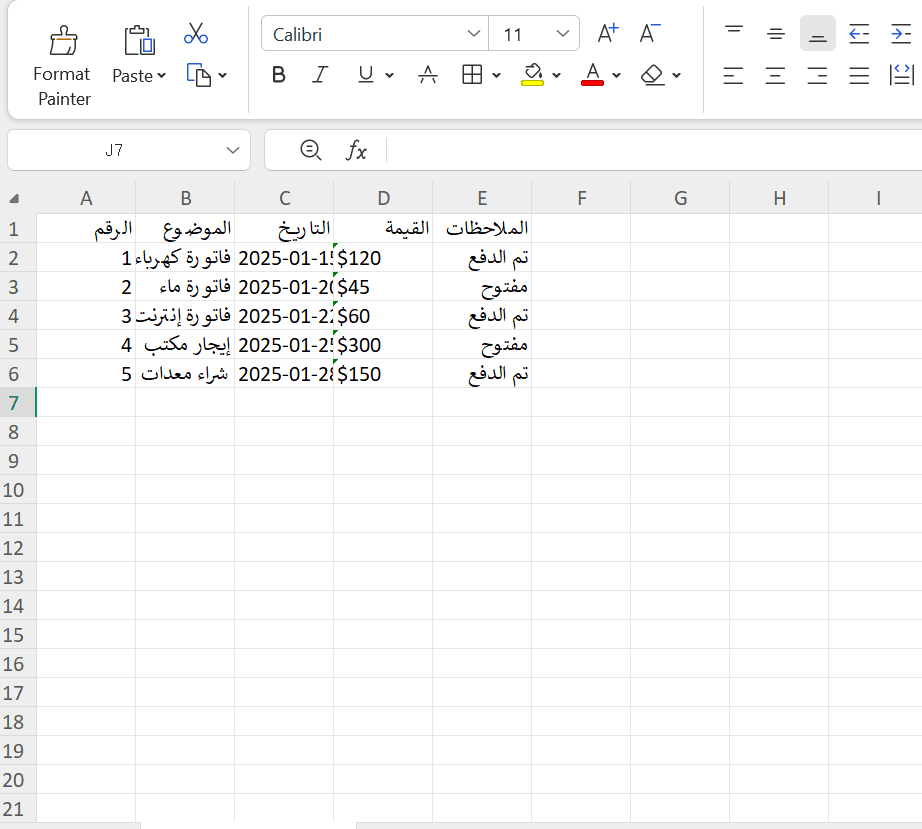This screenshot has height=829, width=922.
Task: Click the header cell التاريخ
Action: (x=284, y=228)
